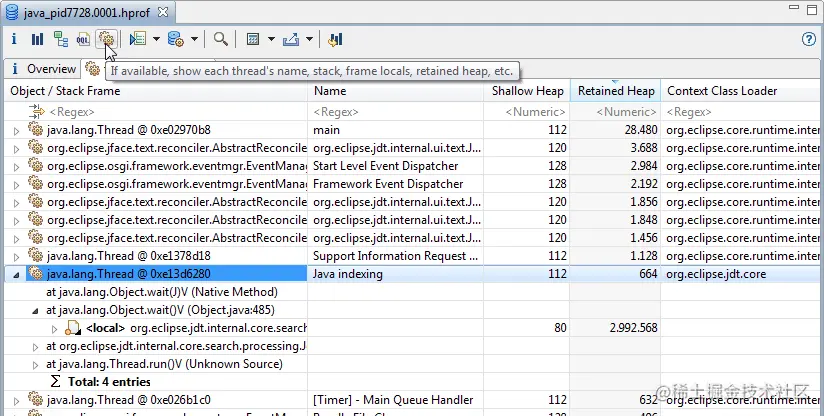Click the Retained Heap numeric filter

click(x=615, y=112)
